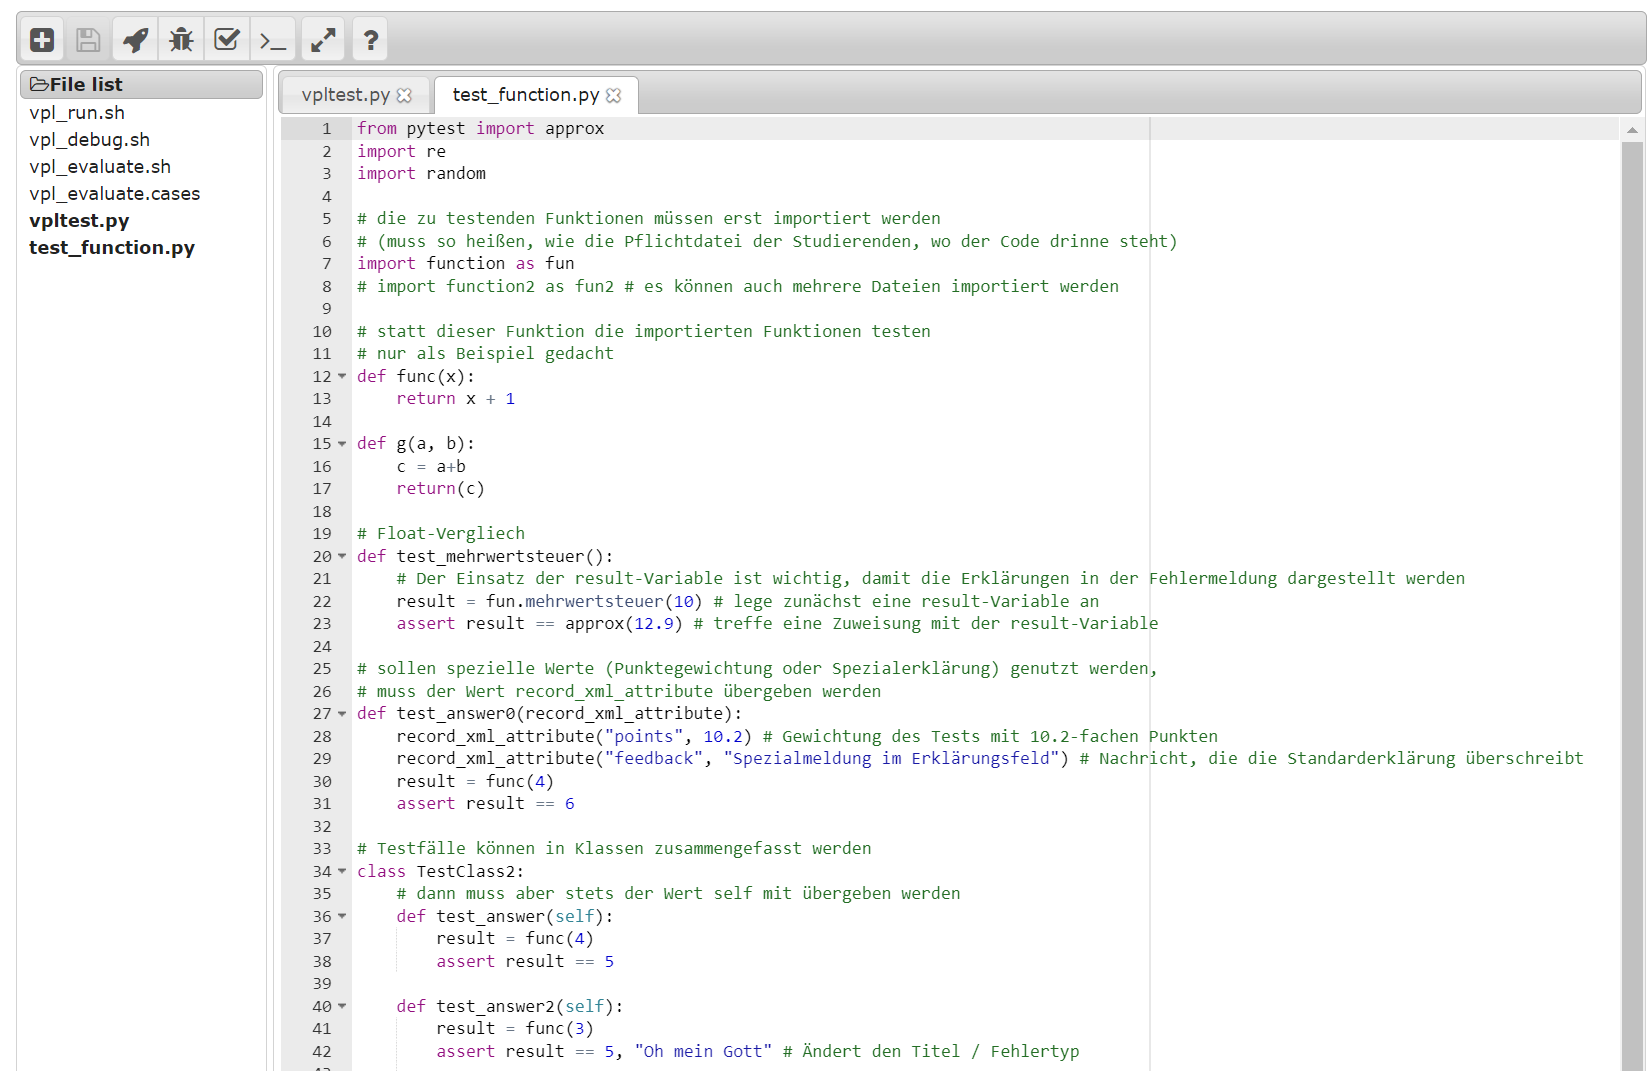Open the console terminal icon
1652x1071 pixels.
[x=273, y=40]
